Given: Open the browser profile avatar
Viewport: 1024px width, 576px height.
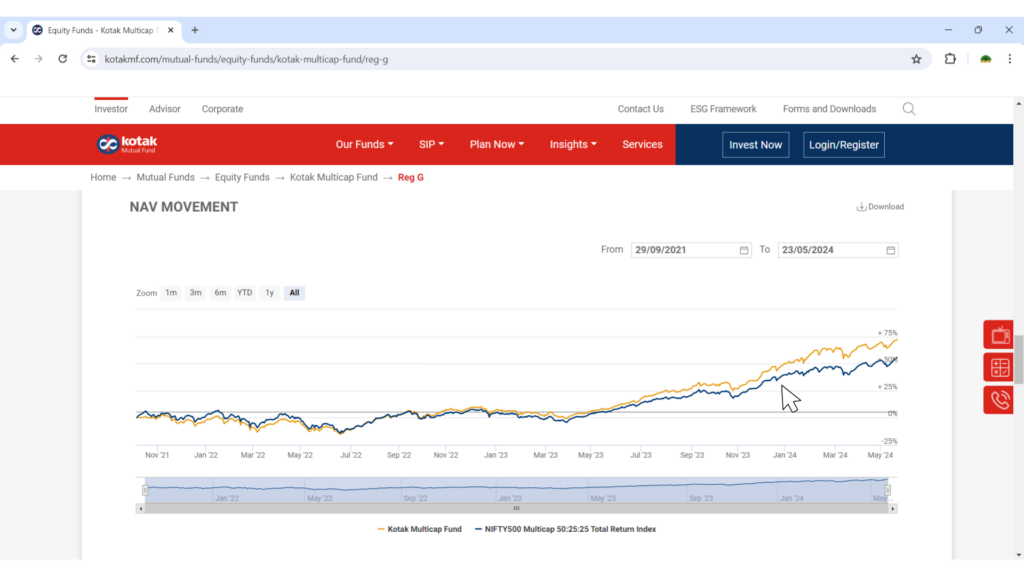Looking at the screenshot, I should pos(985,59).
